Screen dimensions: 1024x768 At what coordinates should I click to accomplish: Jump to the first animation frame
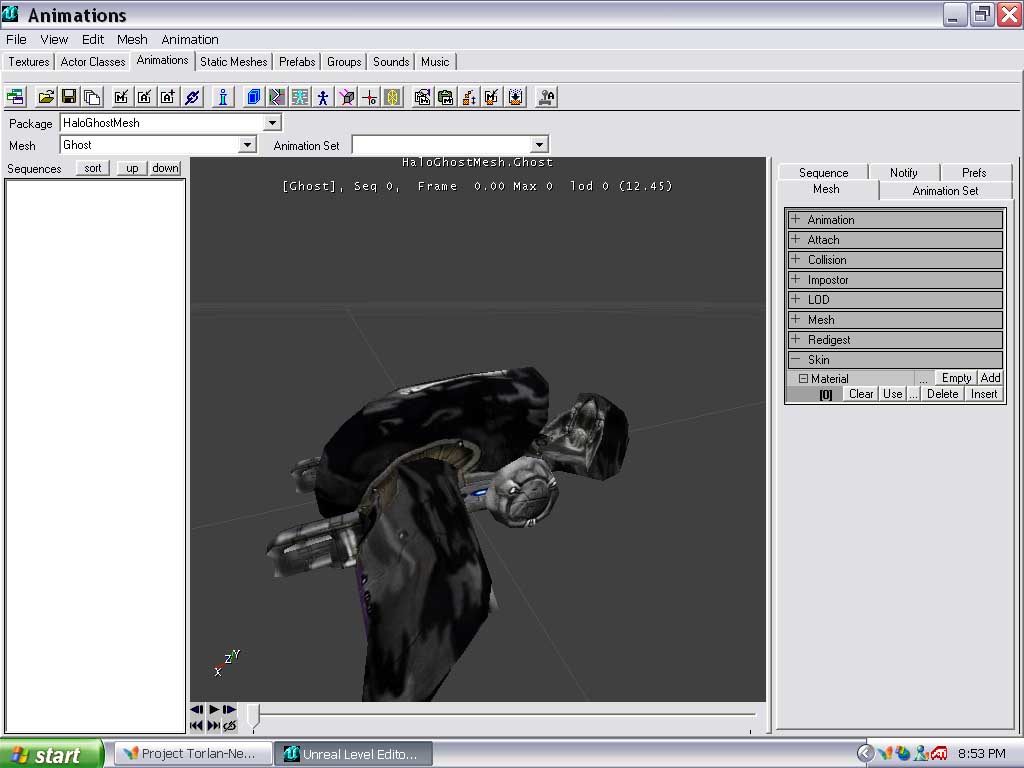[x=197, y=725]
